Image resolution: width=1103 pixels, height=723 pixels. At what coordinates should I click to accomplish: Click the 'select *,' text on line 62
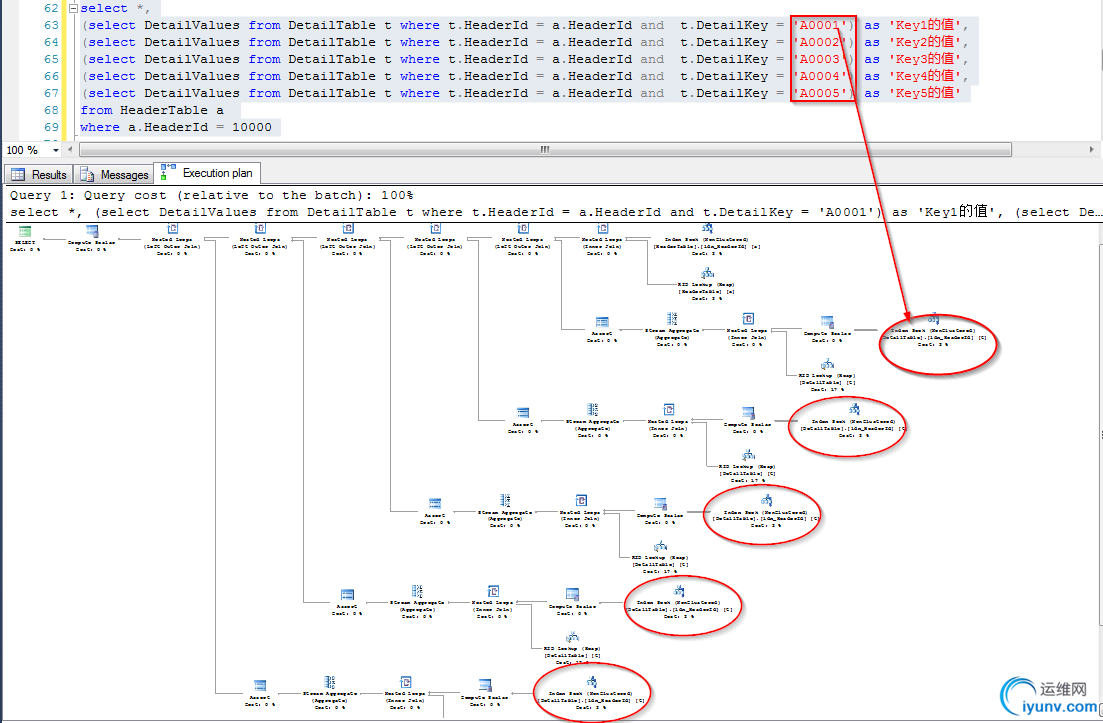(x=115, y=8)
